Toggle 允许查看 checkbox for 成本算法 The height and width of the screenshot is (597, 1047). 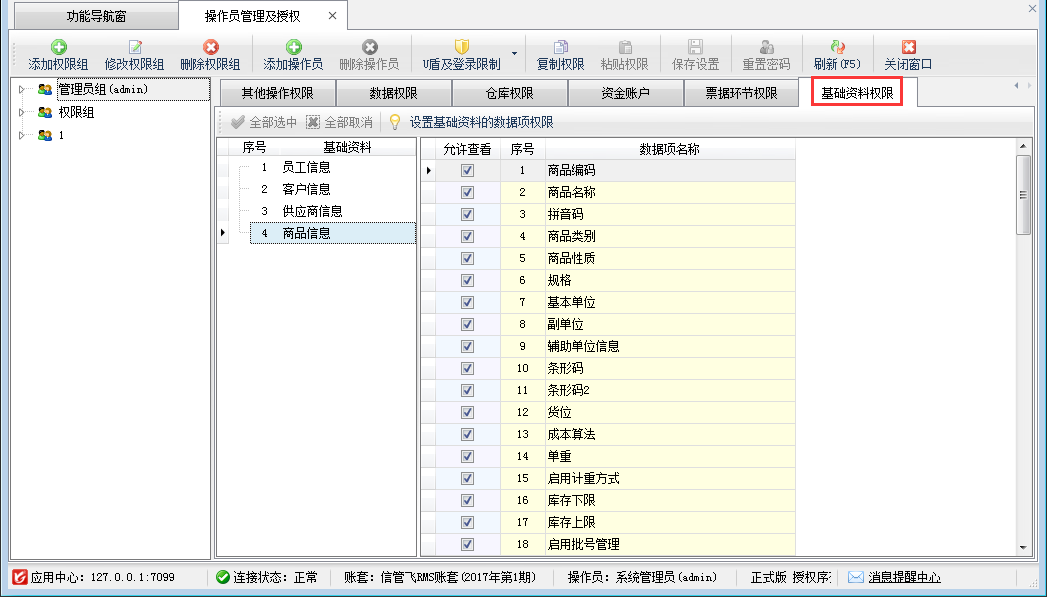(x=467, y=434)
